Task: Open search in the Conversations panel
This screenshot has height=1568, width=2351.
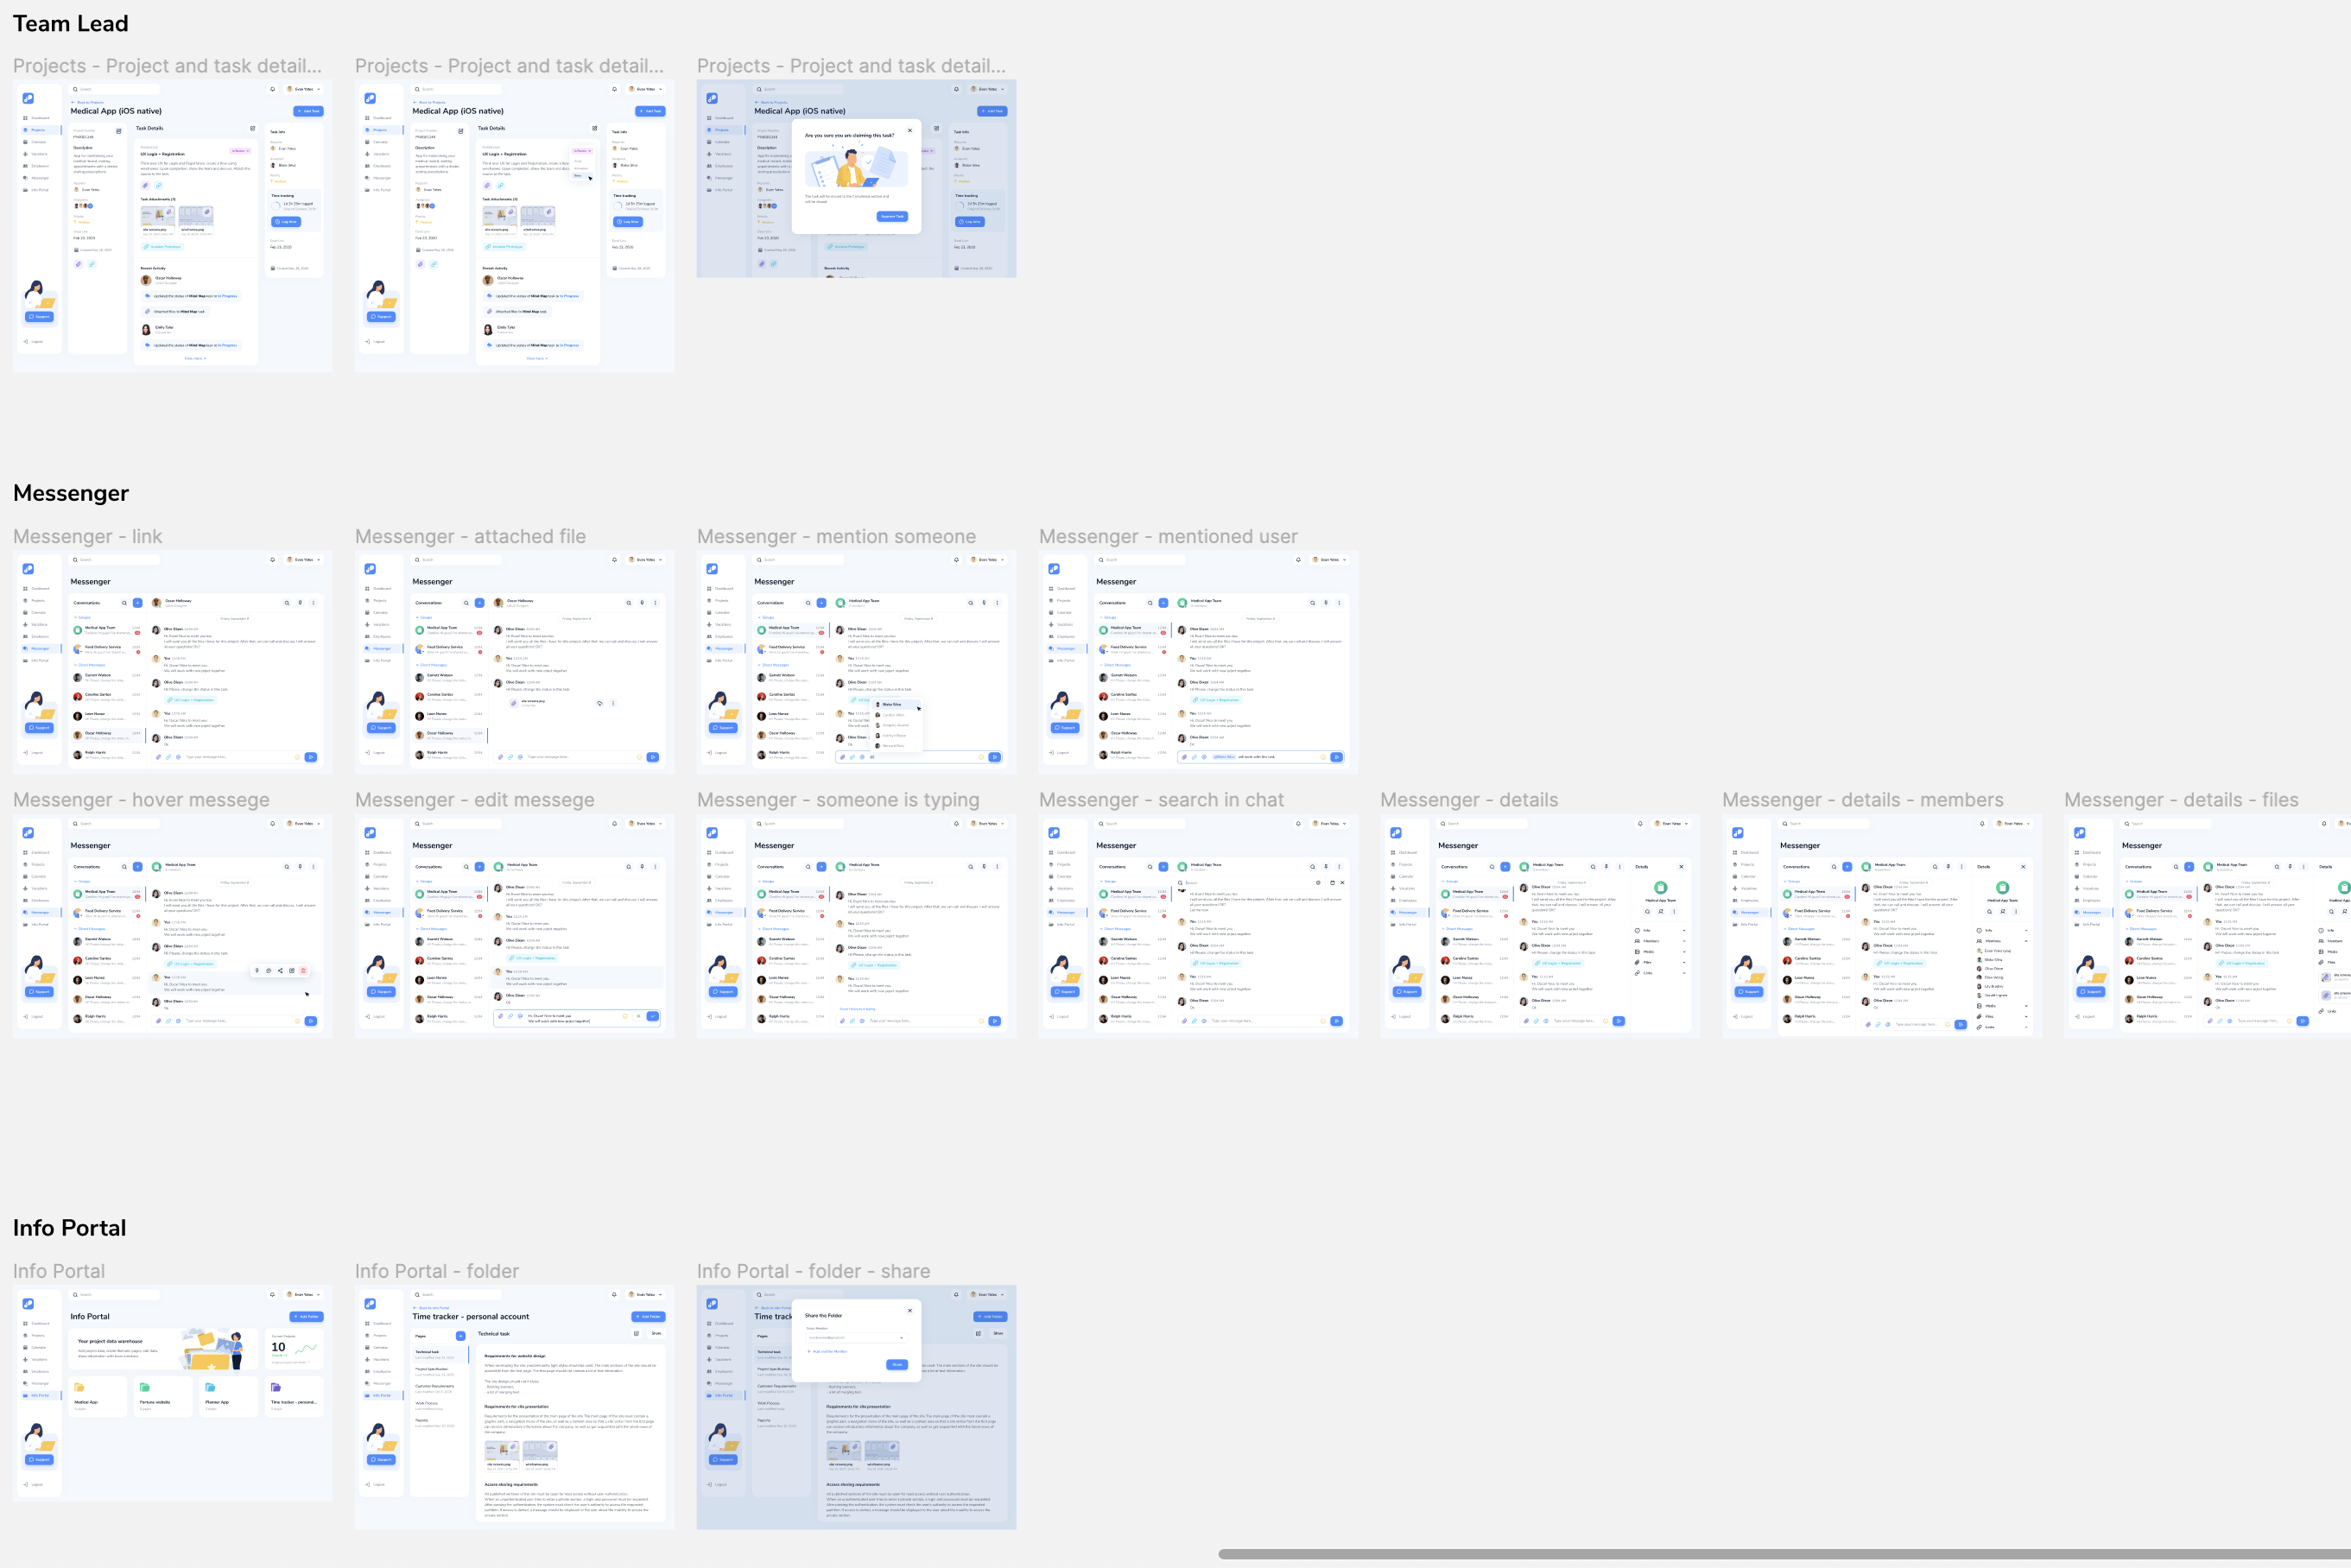Action: click(x=125, y=604)
